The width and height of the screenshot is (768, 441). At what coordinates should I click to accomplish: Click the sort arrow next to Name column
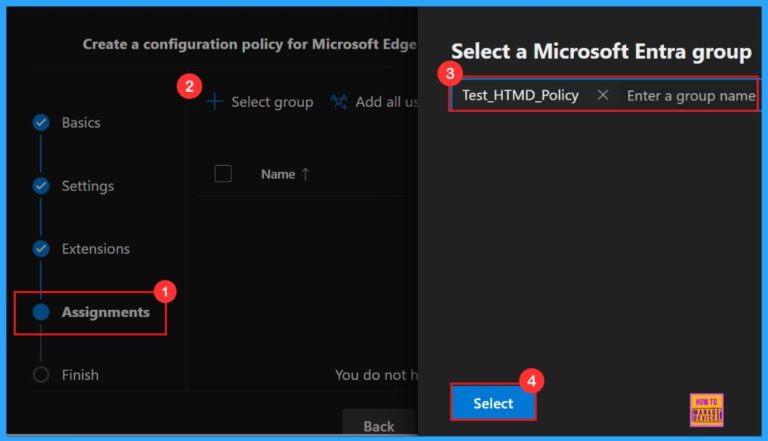tap(305, 174)
